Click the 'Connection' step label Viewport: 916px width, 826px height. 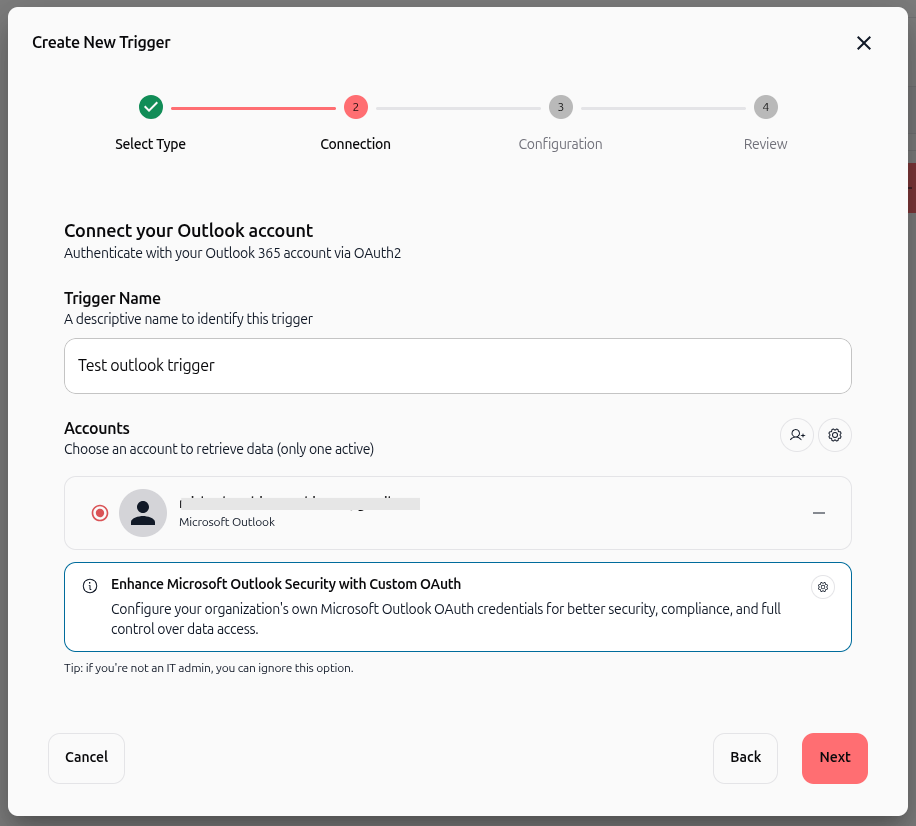tap(355, 144)
